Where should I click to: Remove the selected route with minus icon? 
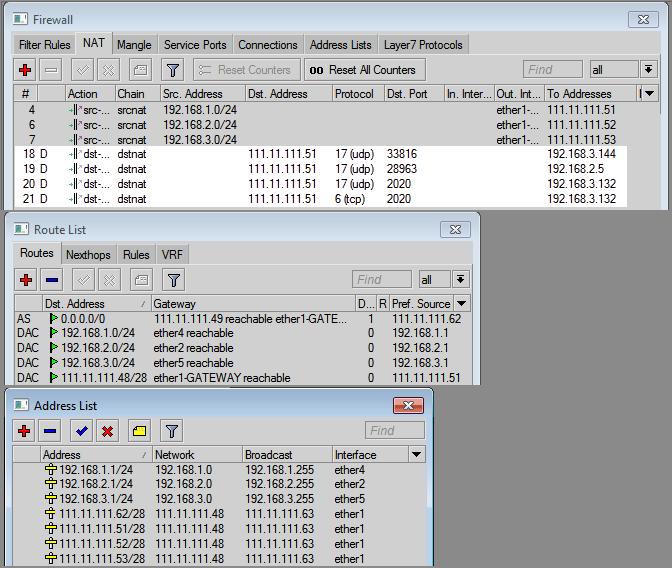pos(53,280)
